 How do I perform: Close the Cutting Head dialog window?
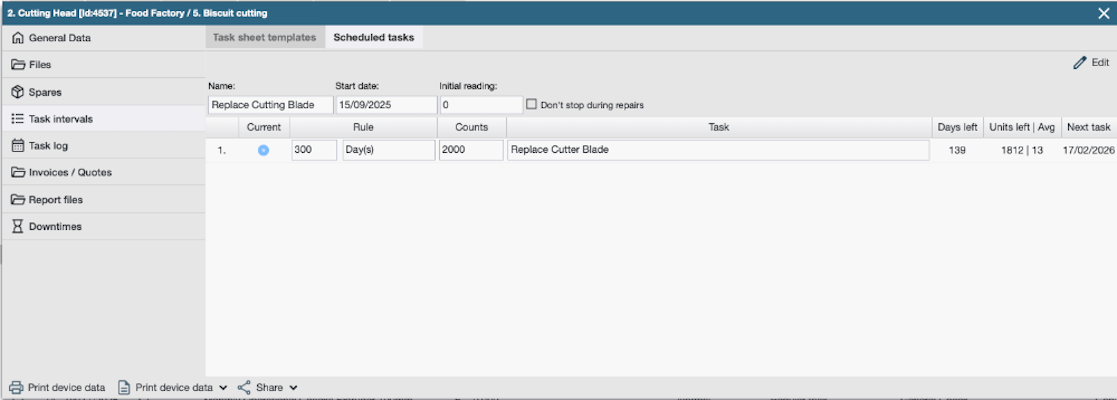(x=1104, y=12)
